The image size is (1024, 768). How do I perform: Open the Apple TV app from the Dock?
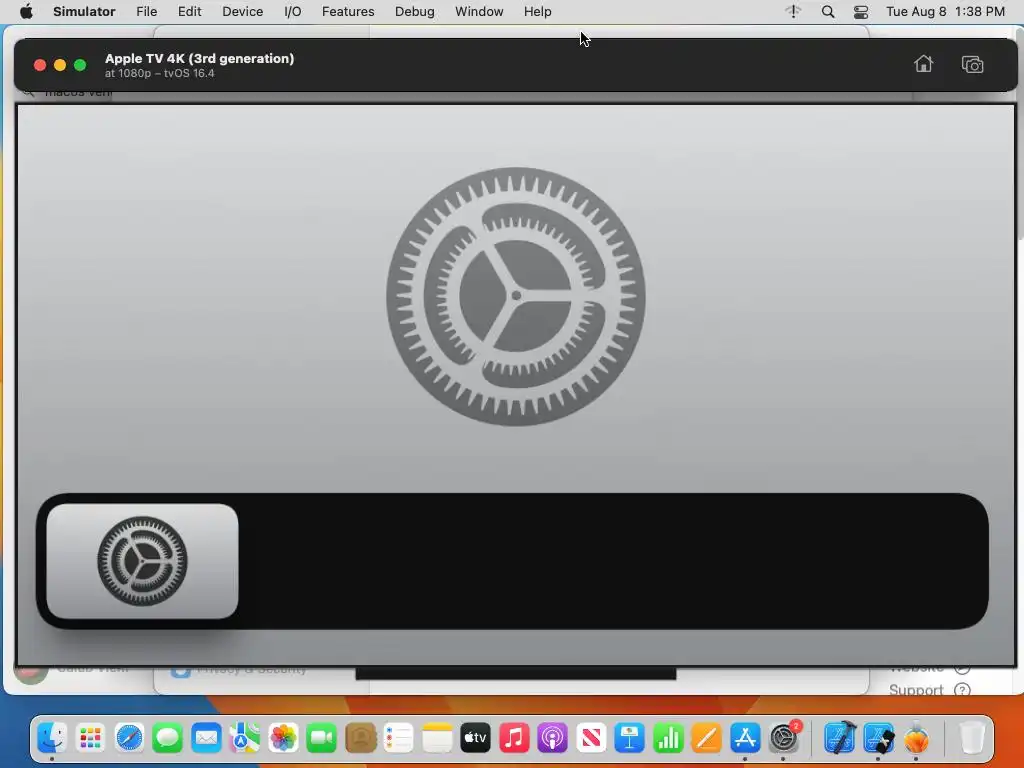(x=475, y=738)
